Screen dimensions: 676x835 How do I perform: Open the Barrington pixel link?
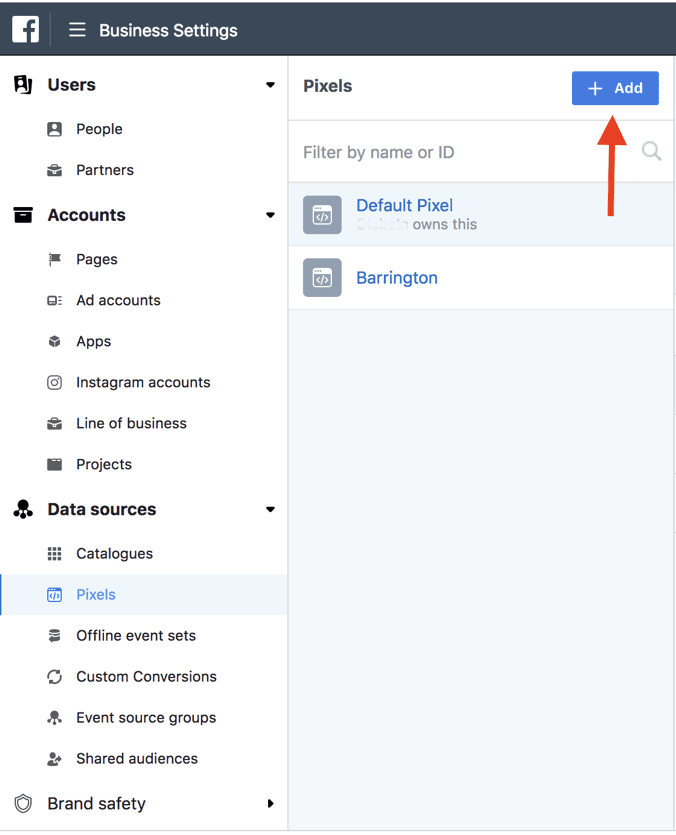pyautogui.click(x=396, y=277)
